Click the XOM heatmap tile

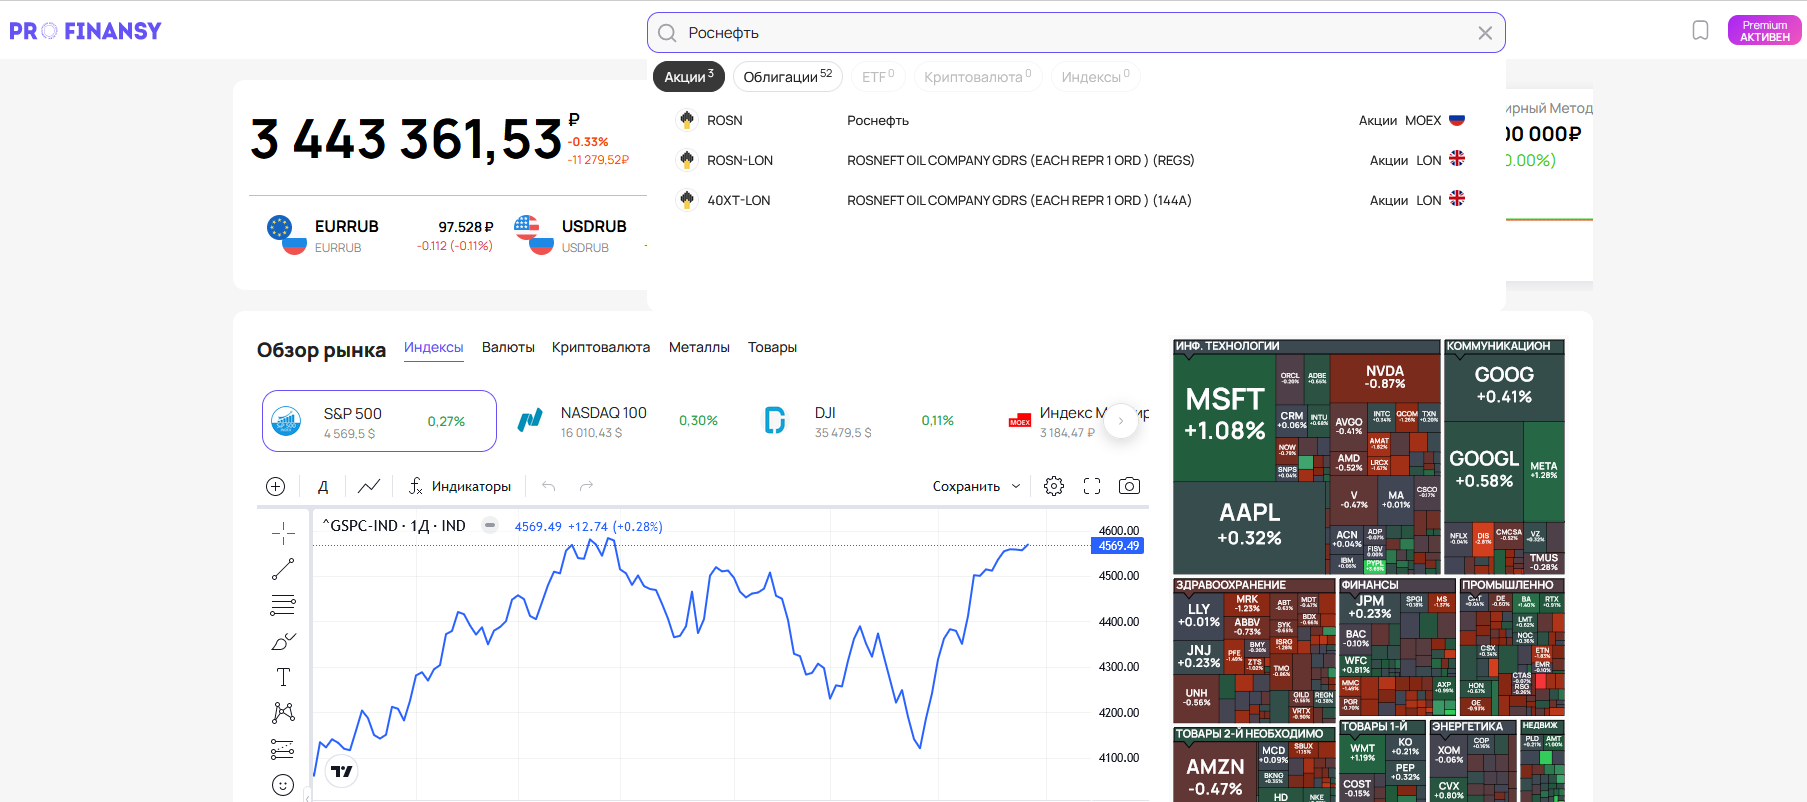point(1448,754)
